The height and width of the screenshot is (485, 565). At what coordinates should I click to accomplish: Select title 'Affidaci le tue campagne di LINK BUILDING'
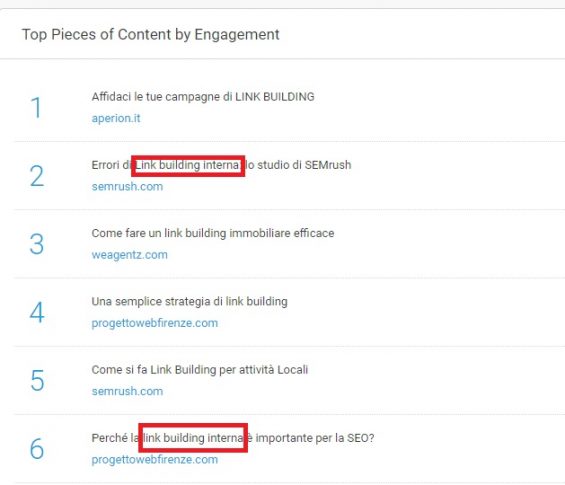click(x=203, y=97)
